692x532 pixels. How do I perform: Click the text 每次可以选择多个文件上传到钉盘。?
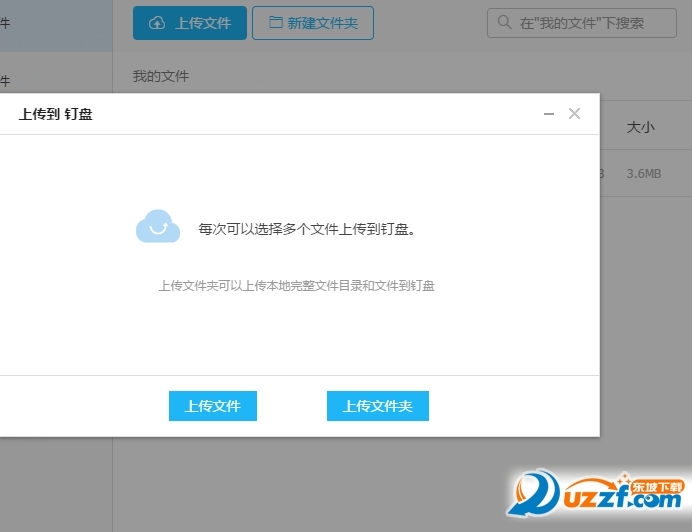point(307,229)
